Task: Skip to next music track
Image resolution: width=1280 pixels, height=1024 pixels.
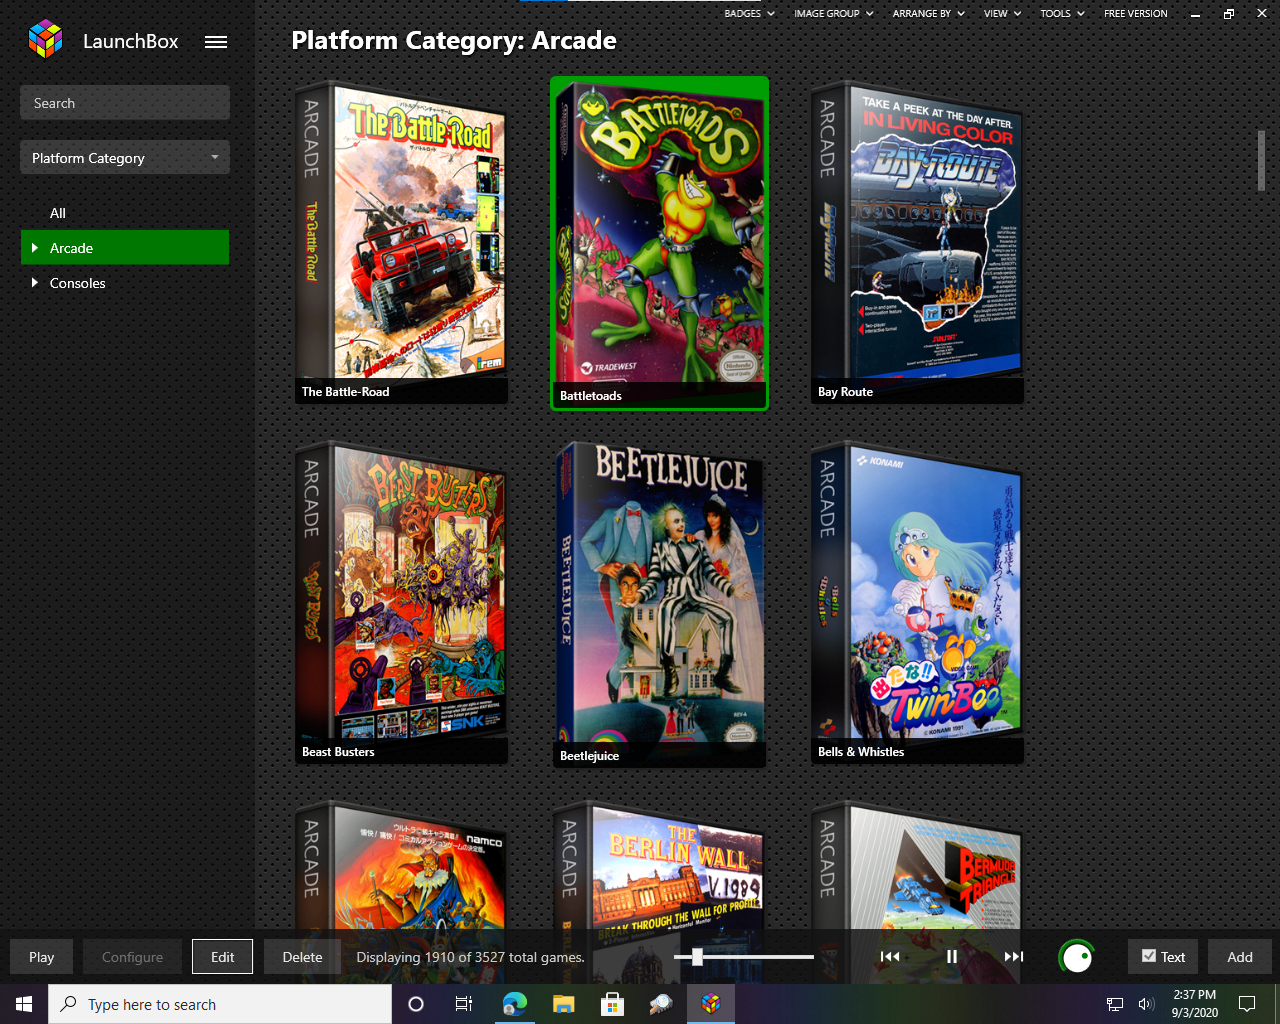Action: 1014,957
